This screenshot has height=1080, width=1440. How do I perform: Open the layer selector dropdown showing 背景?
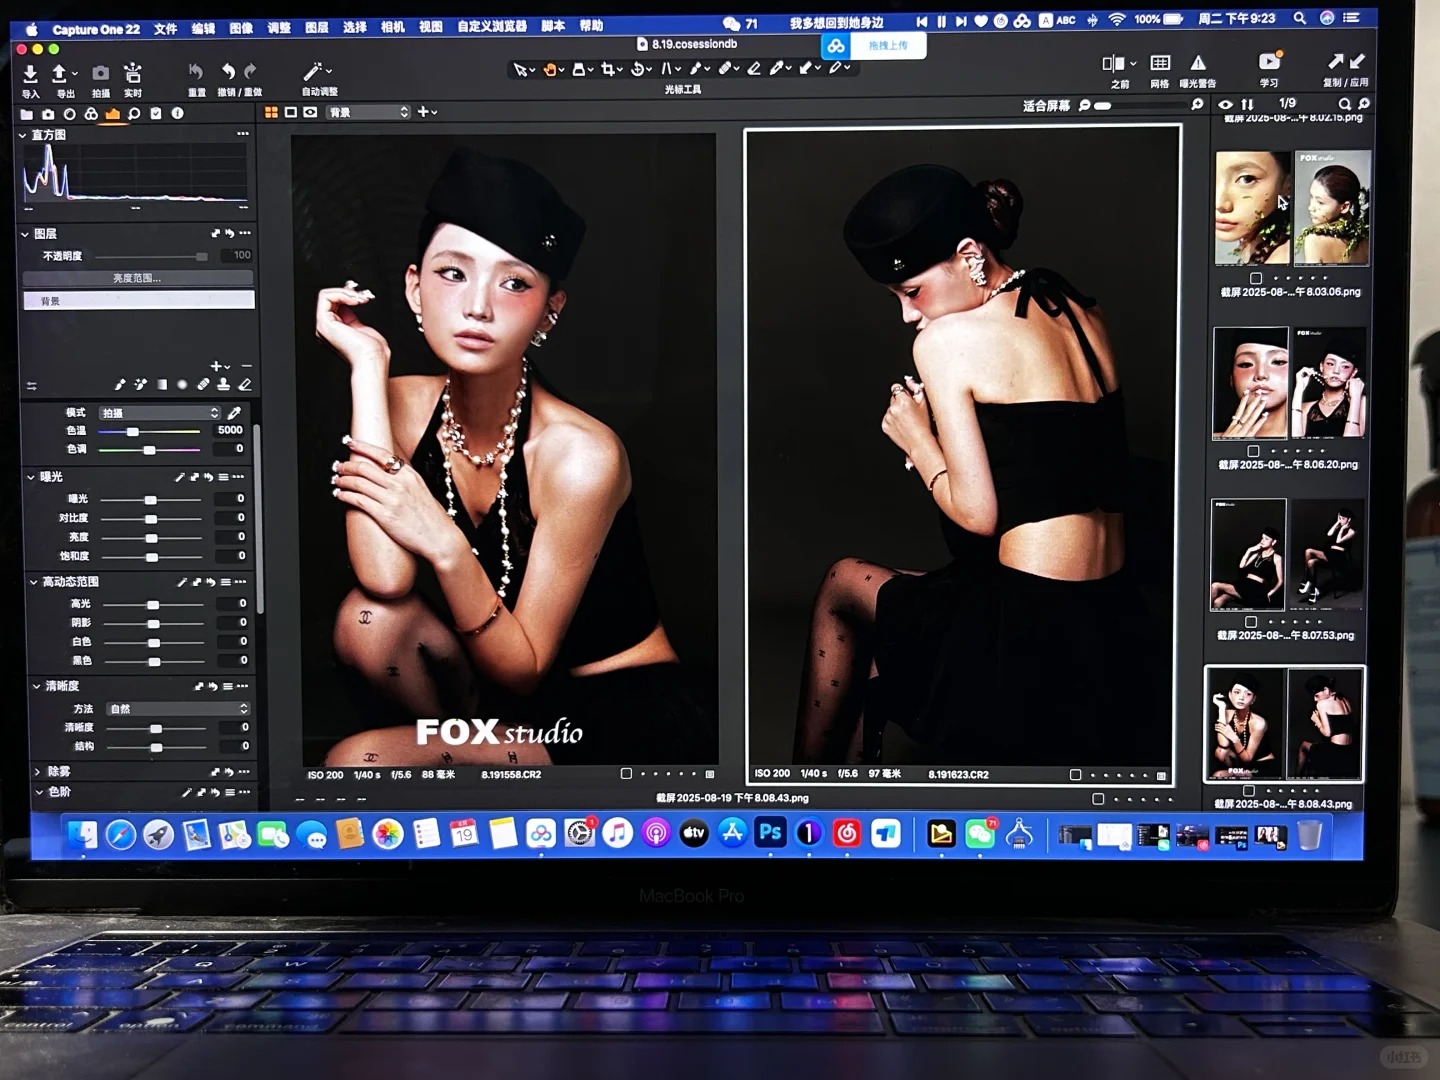click(x=368, y=112)
